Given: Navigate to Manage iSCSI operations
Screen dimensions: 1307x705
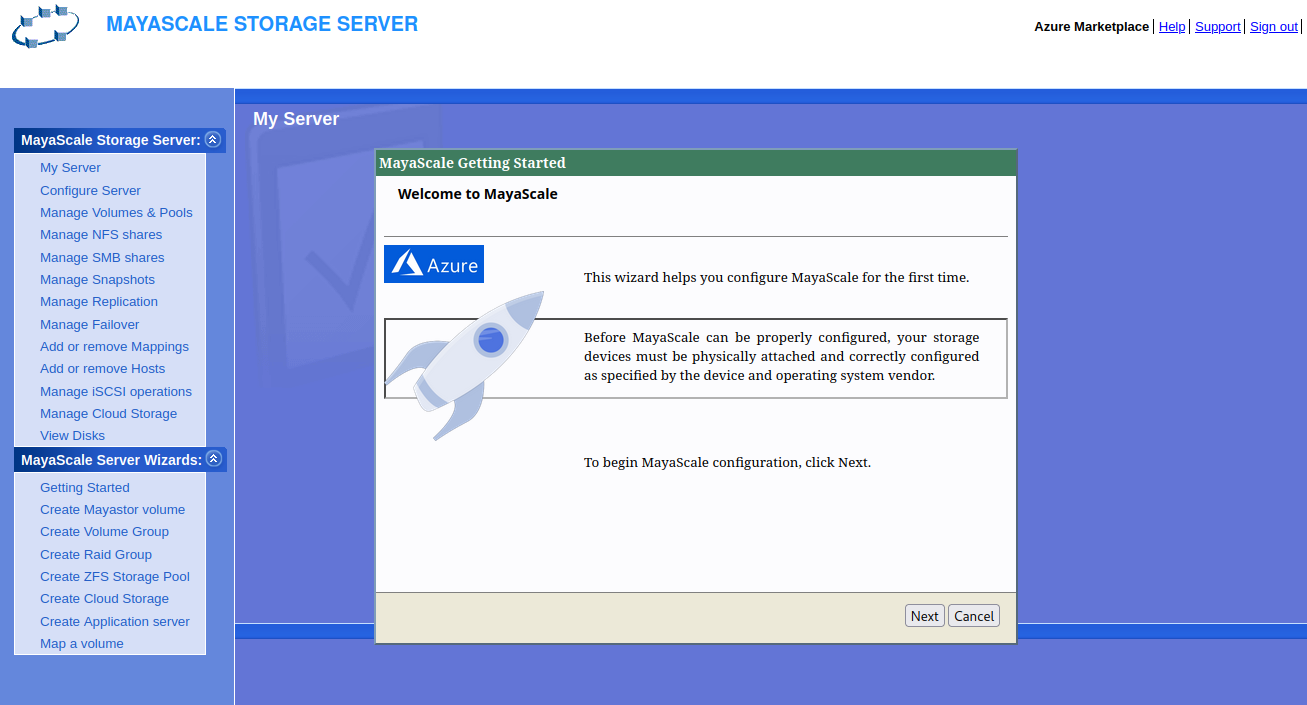Looking at the screenshot, I should pos(116,392).
